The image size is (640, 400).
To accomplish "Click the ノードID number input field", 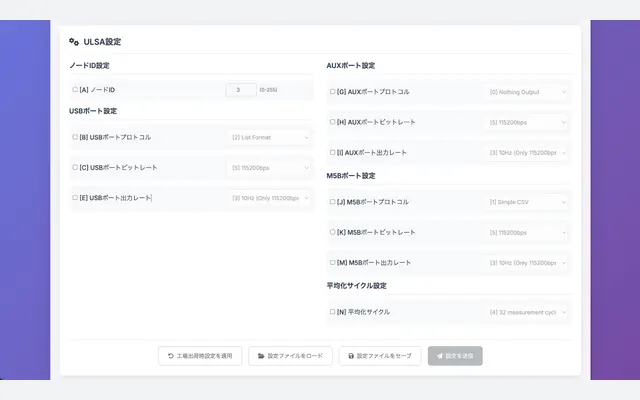I will (x=241, y=90).
